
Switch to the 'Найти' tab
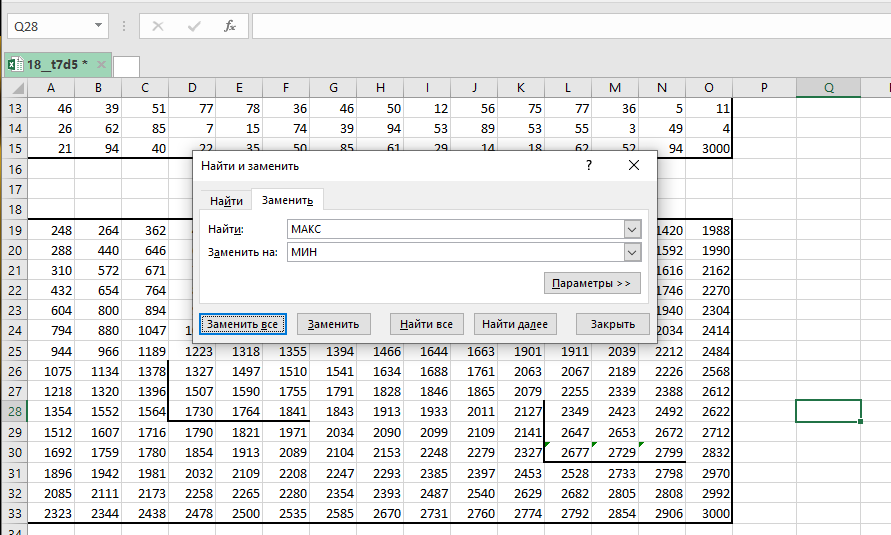(226, 201)
